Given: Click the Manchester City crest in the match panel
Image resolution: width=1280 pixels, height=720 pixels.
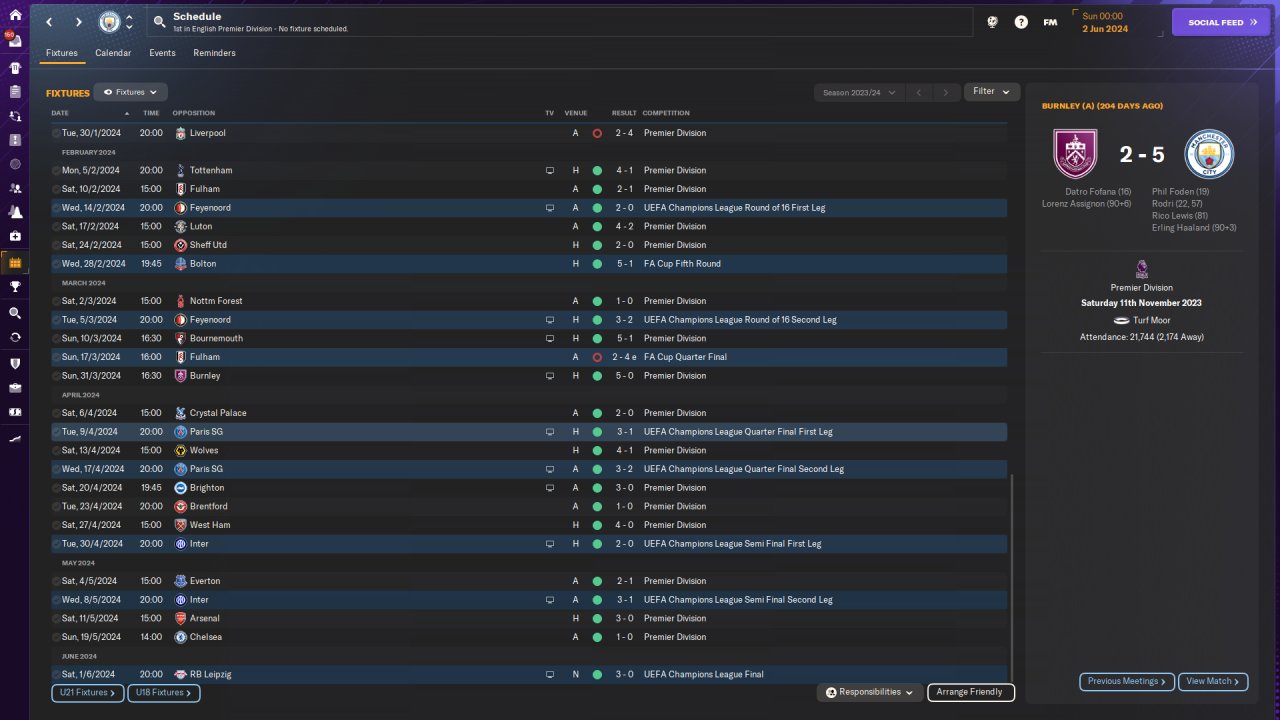Looking at the screenshot, I should (x=1209, y=154).
